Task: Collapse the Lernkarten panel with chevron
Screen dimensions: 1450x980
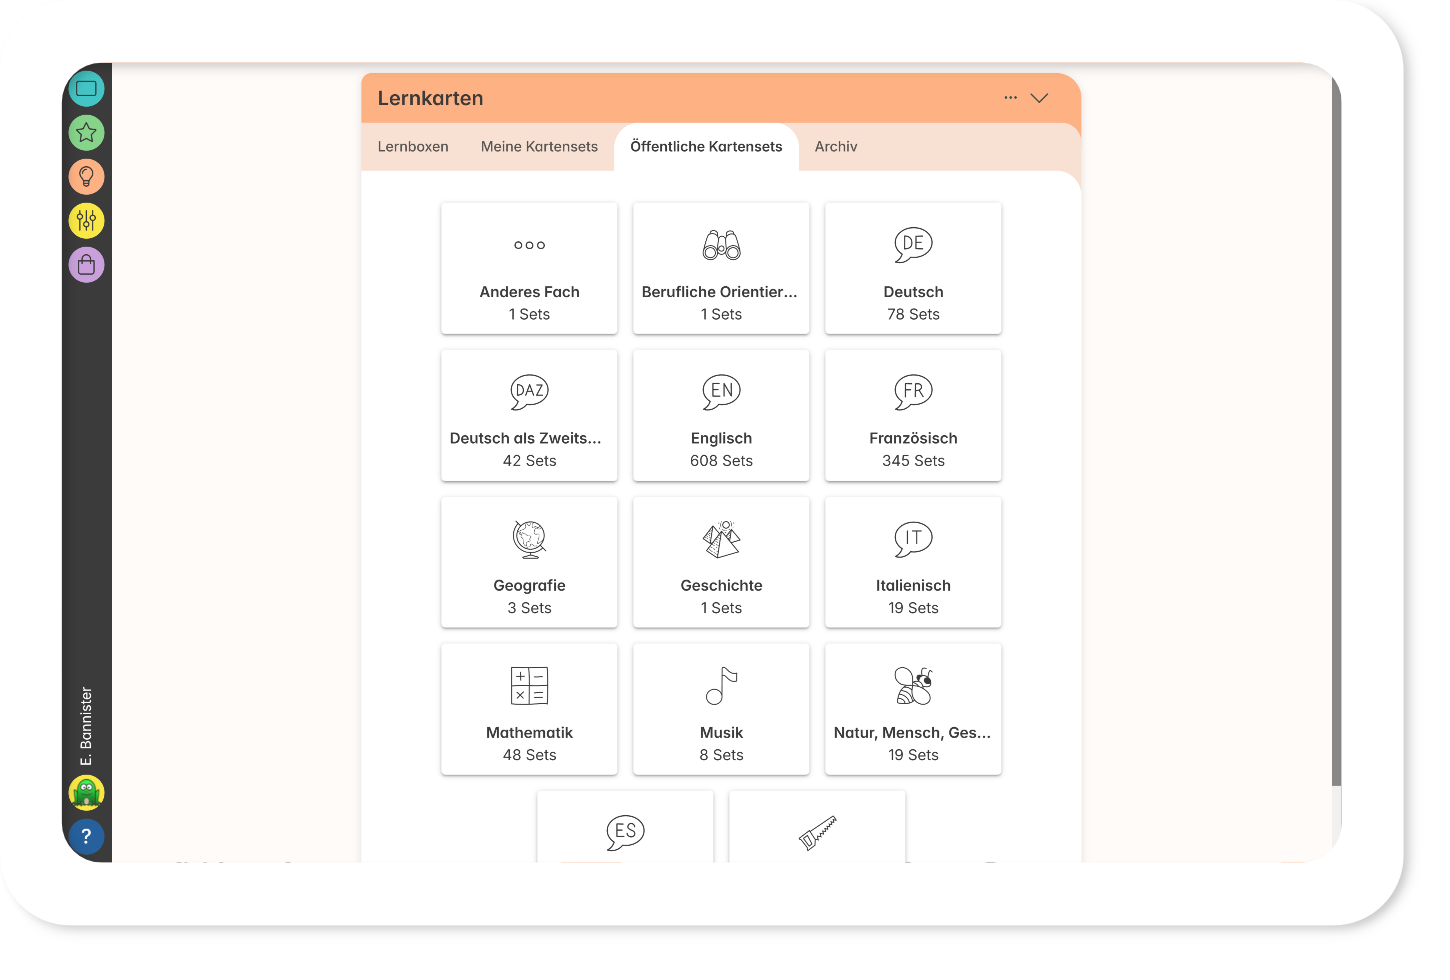Action: pyautogui.click(x=1039, y=98)
